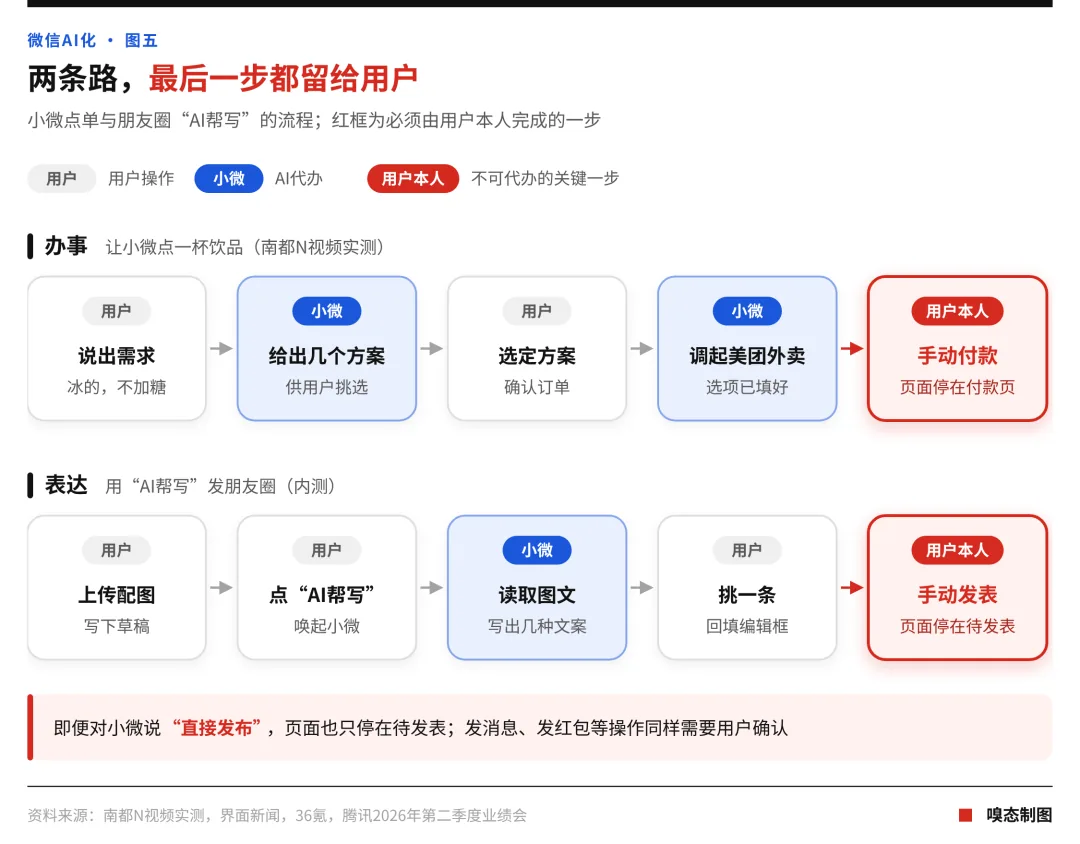Image resolution: width=1080 pixels, height=844 pixels.
Task: Click the card title 选定方案
Action: tap(537, 356)
